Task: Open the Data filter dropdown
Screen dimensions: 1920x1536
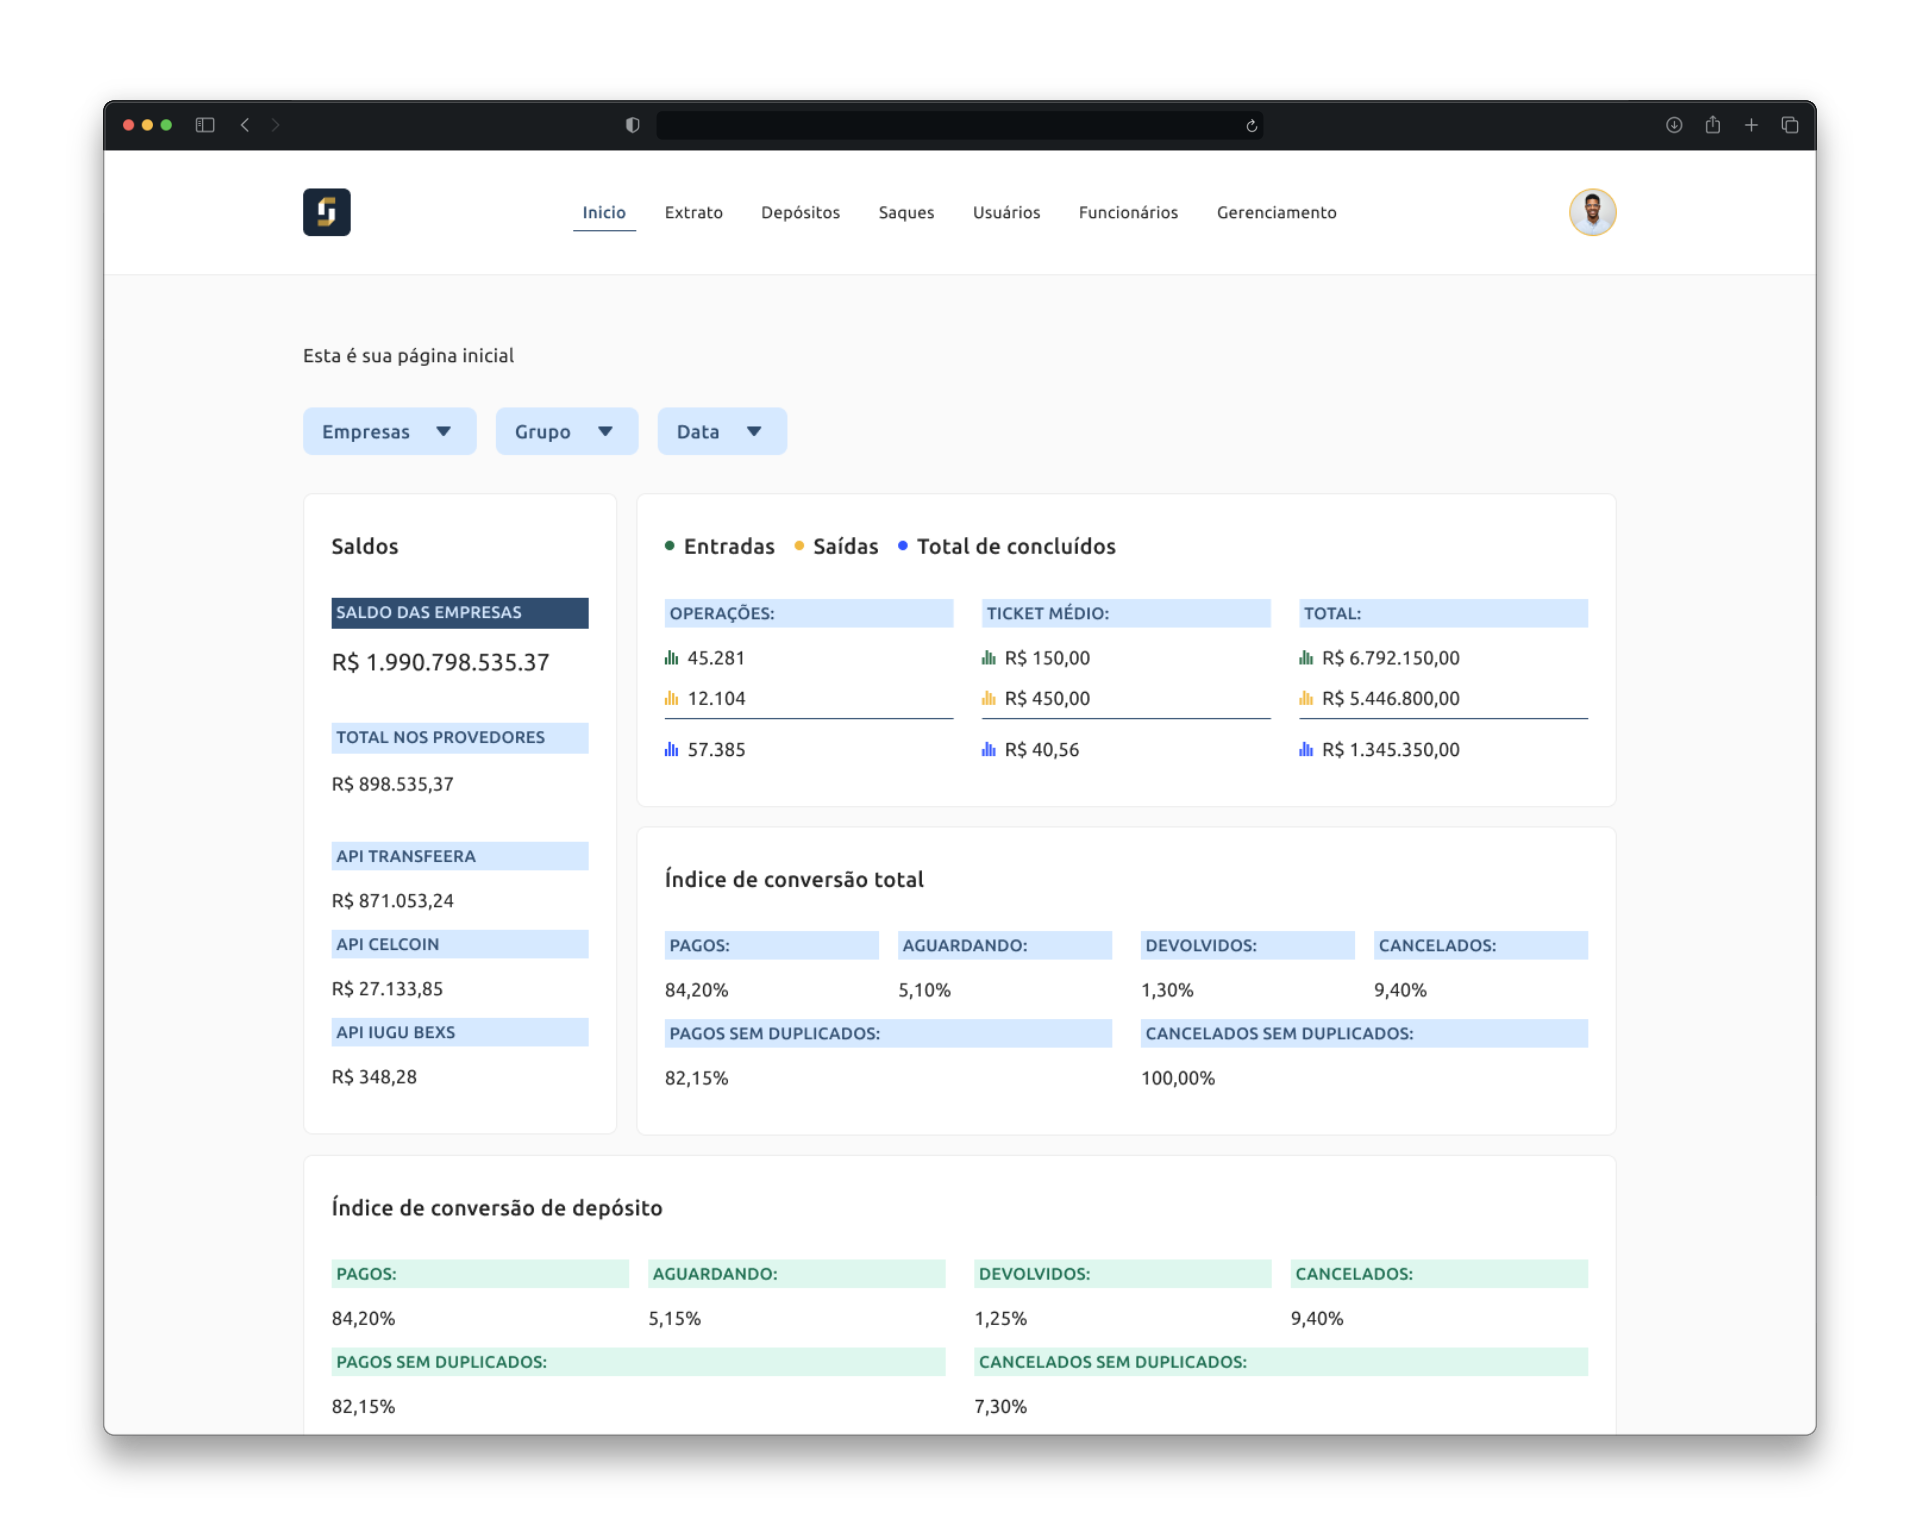Action: 722,431
